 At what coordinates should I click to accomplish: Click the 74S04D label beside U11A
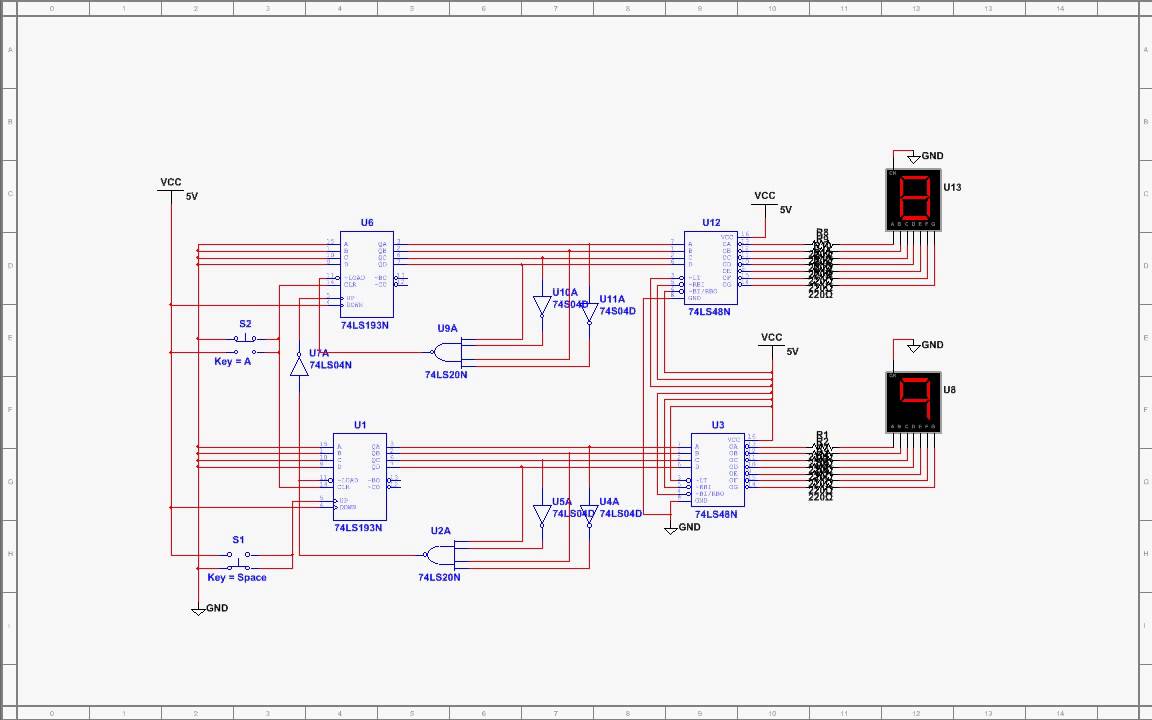pos(618,311)
